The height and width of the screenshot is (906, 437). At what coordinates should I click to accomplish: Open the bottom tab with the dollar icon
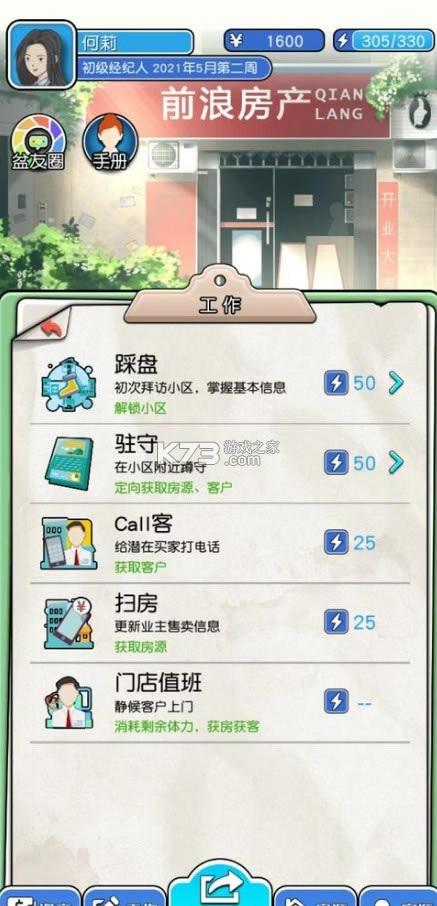(x=39, y=897)
